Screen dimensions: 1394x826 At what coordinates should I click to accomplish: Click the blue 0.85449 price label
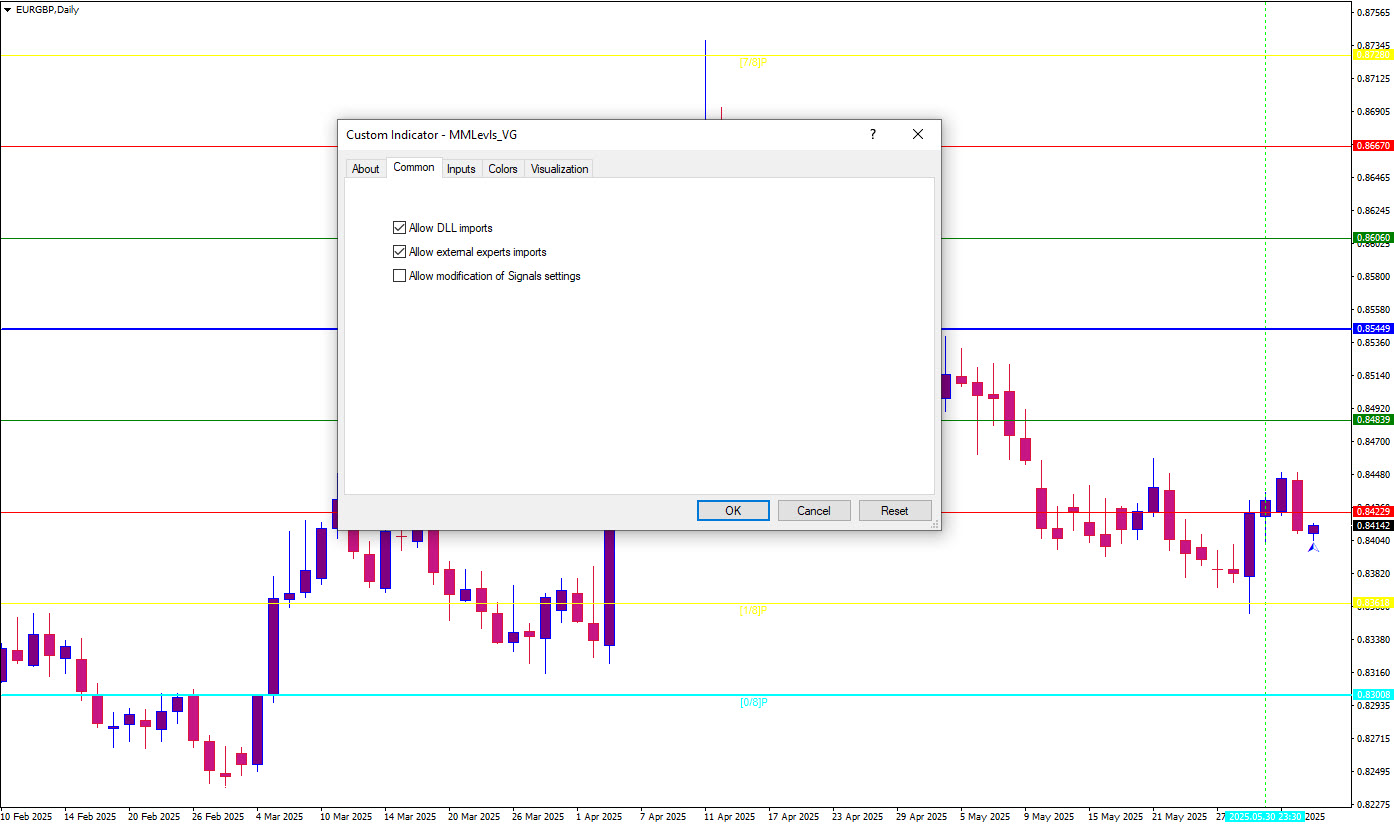(x=1373, y=328)
